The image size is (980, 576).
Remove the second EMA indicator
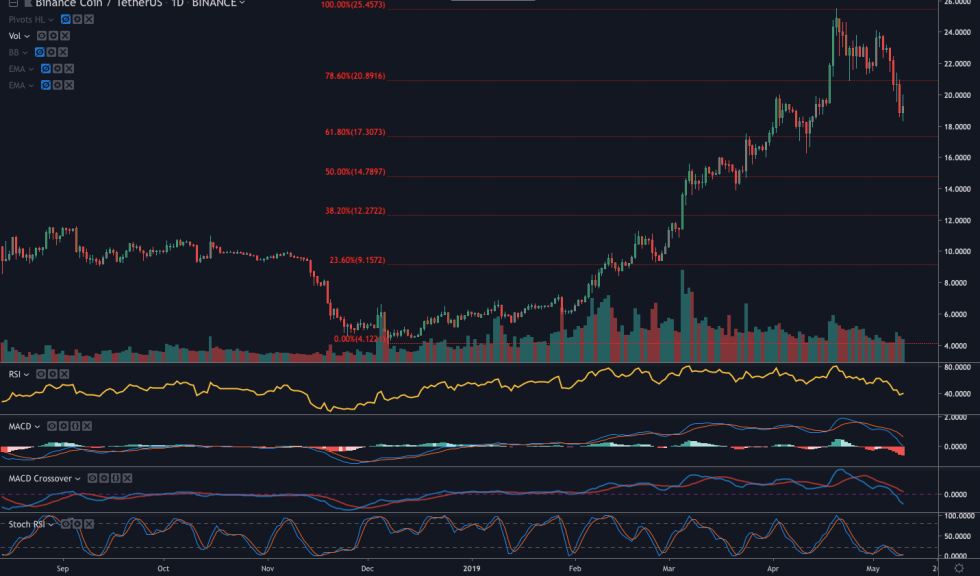pos(68,85)
